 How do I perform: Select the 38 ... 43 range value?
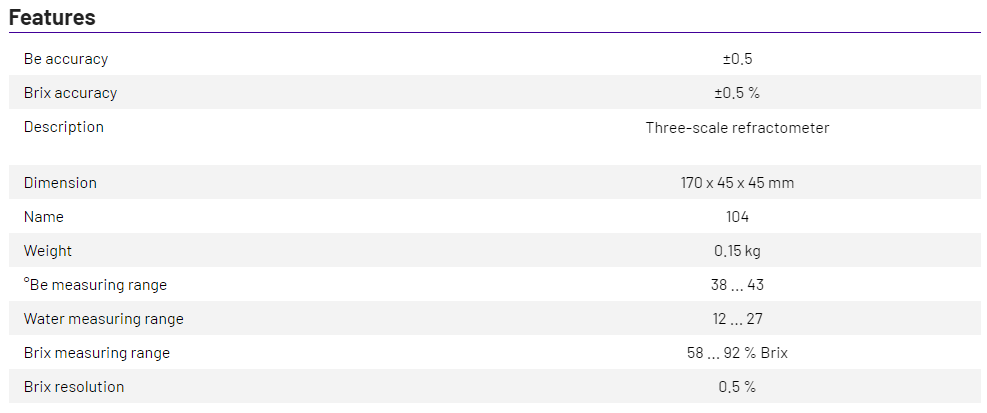(x=737, y=285)
